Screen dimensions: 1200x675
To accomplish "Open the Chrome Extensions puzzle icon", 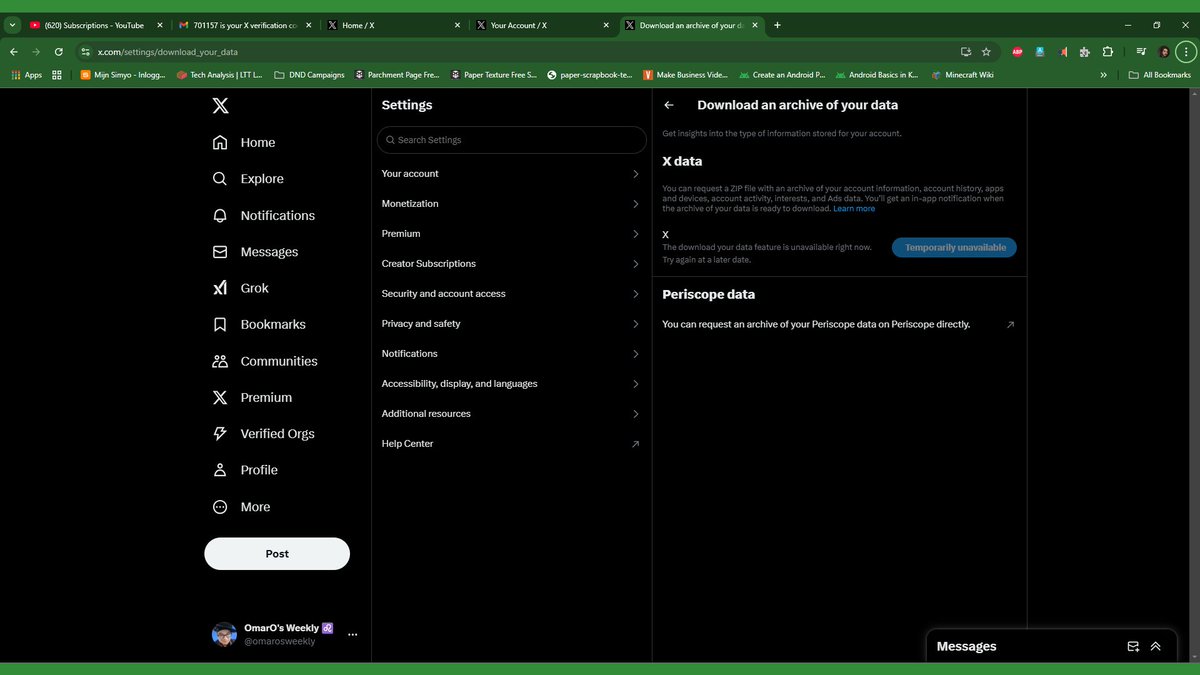I will point(1108,51).
